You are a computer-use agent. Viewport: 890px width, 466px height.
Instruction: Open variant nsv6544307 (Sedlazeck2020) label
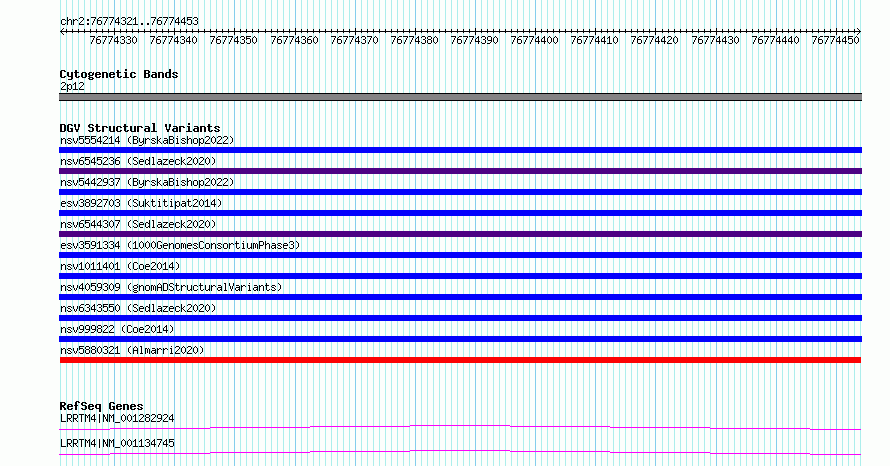[x=138, y=224]
